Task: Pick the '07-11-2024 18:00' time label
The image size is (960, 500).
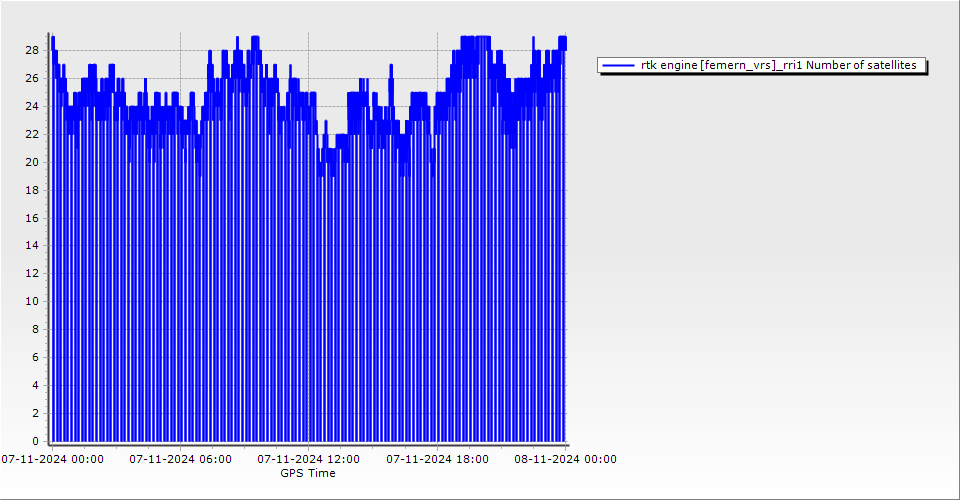Action: (438, 459)
